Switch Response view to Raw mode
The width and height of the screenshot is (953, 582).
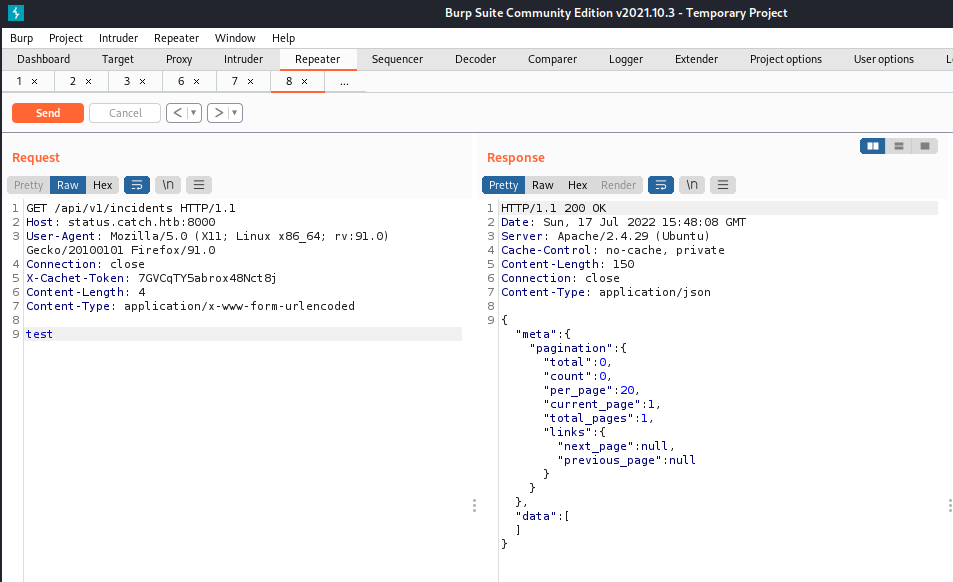[542, 184]
